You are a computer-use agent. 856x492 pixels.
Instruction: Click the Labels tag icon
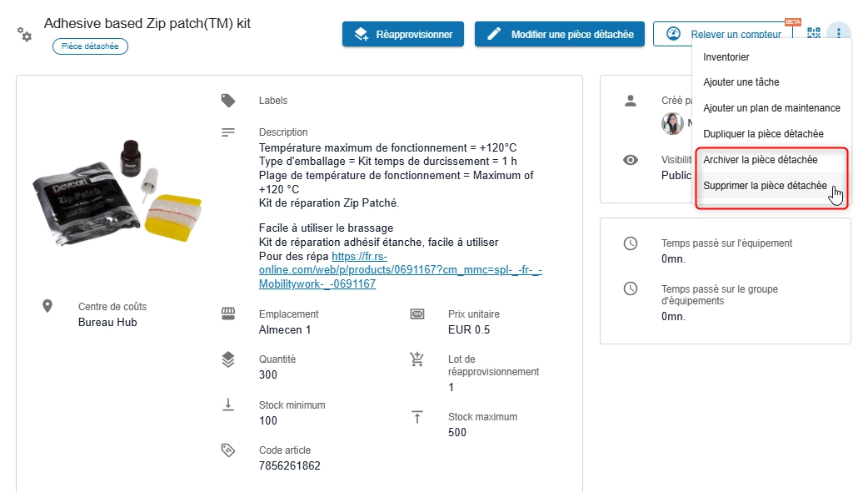[228, 100]
